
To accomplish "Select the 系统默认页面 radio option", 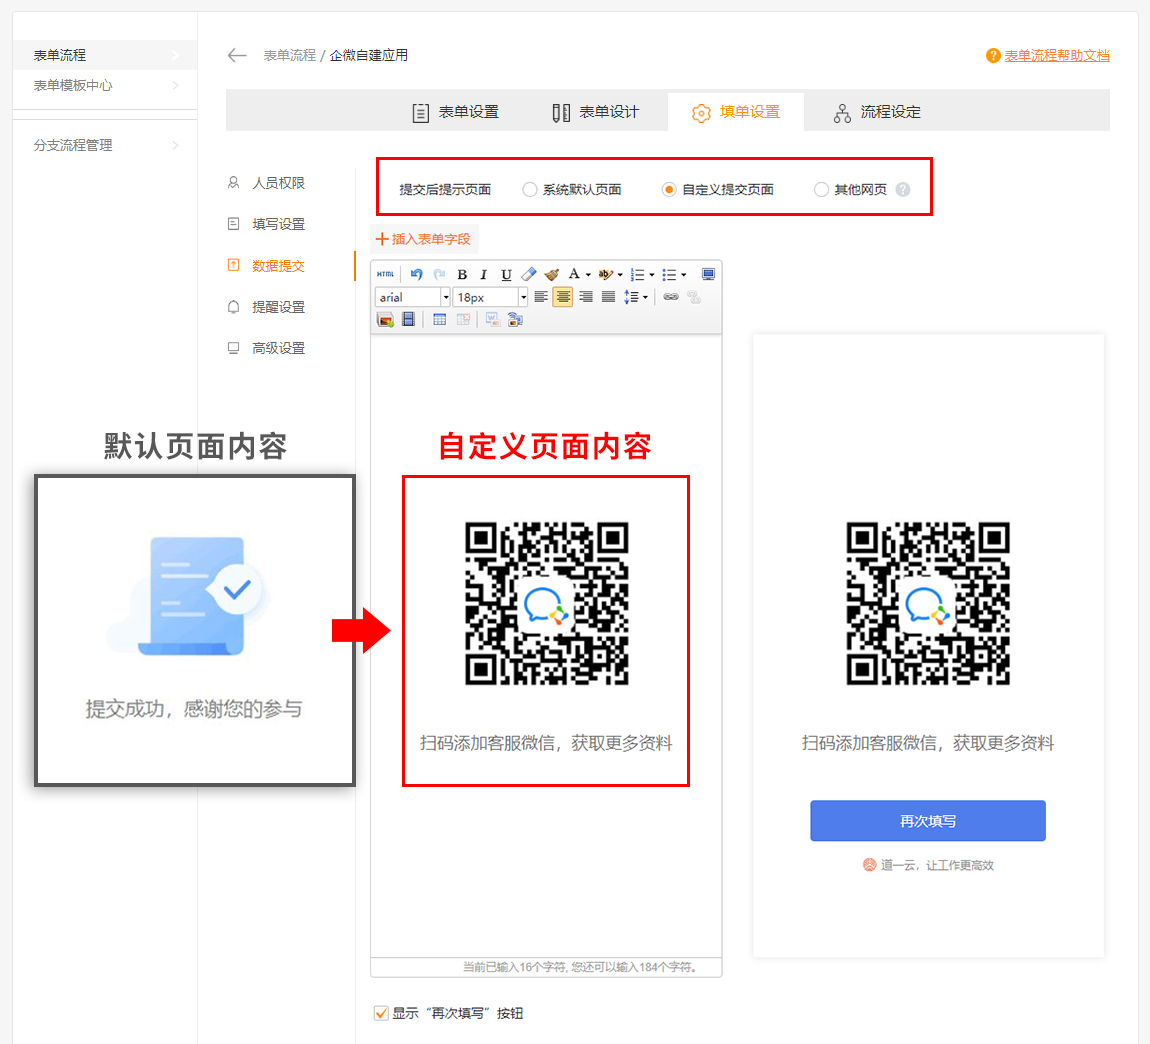I will coord(529,190).
